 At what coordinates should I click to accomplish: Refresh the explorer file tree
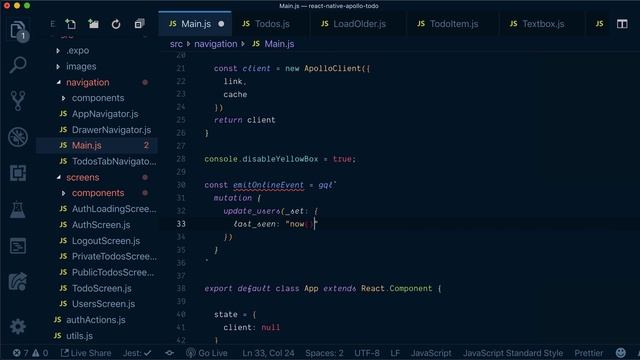coord(116,24)
